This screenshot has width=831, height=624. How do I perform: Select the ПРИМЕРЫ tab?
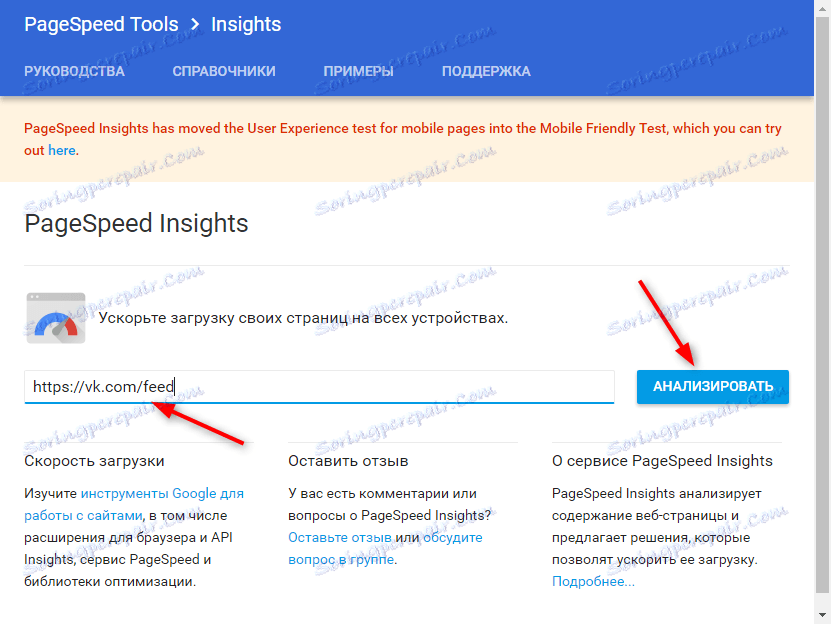(x=358, y=71)
